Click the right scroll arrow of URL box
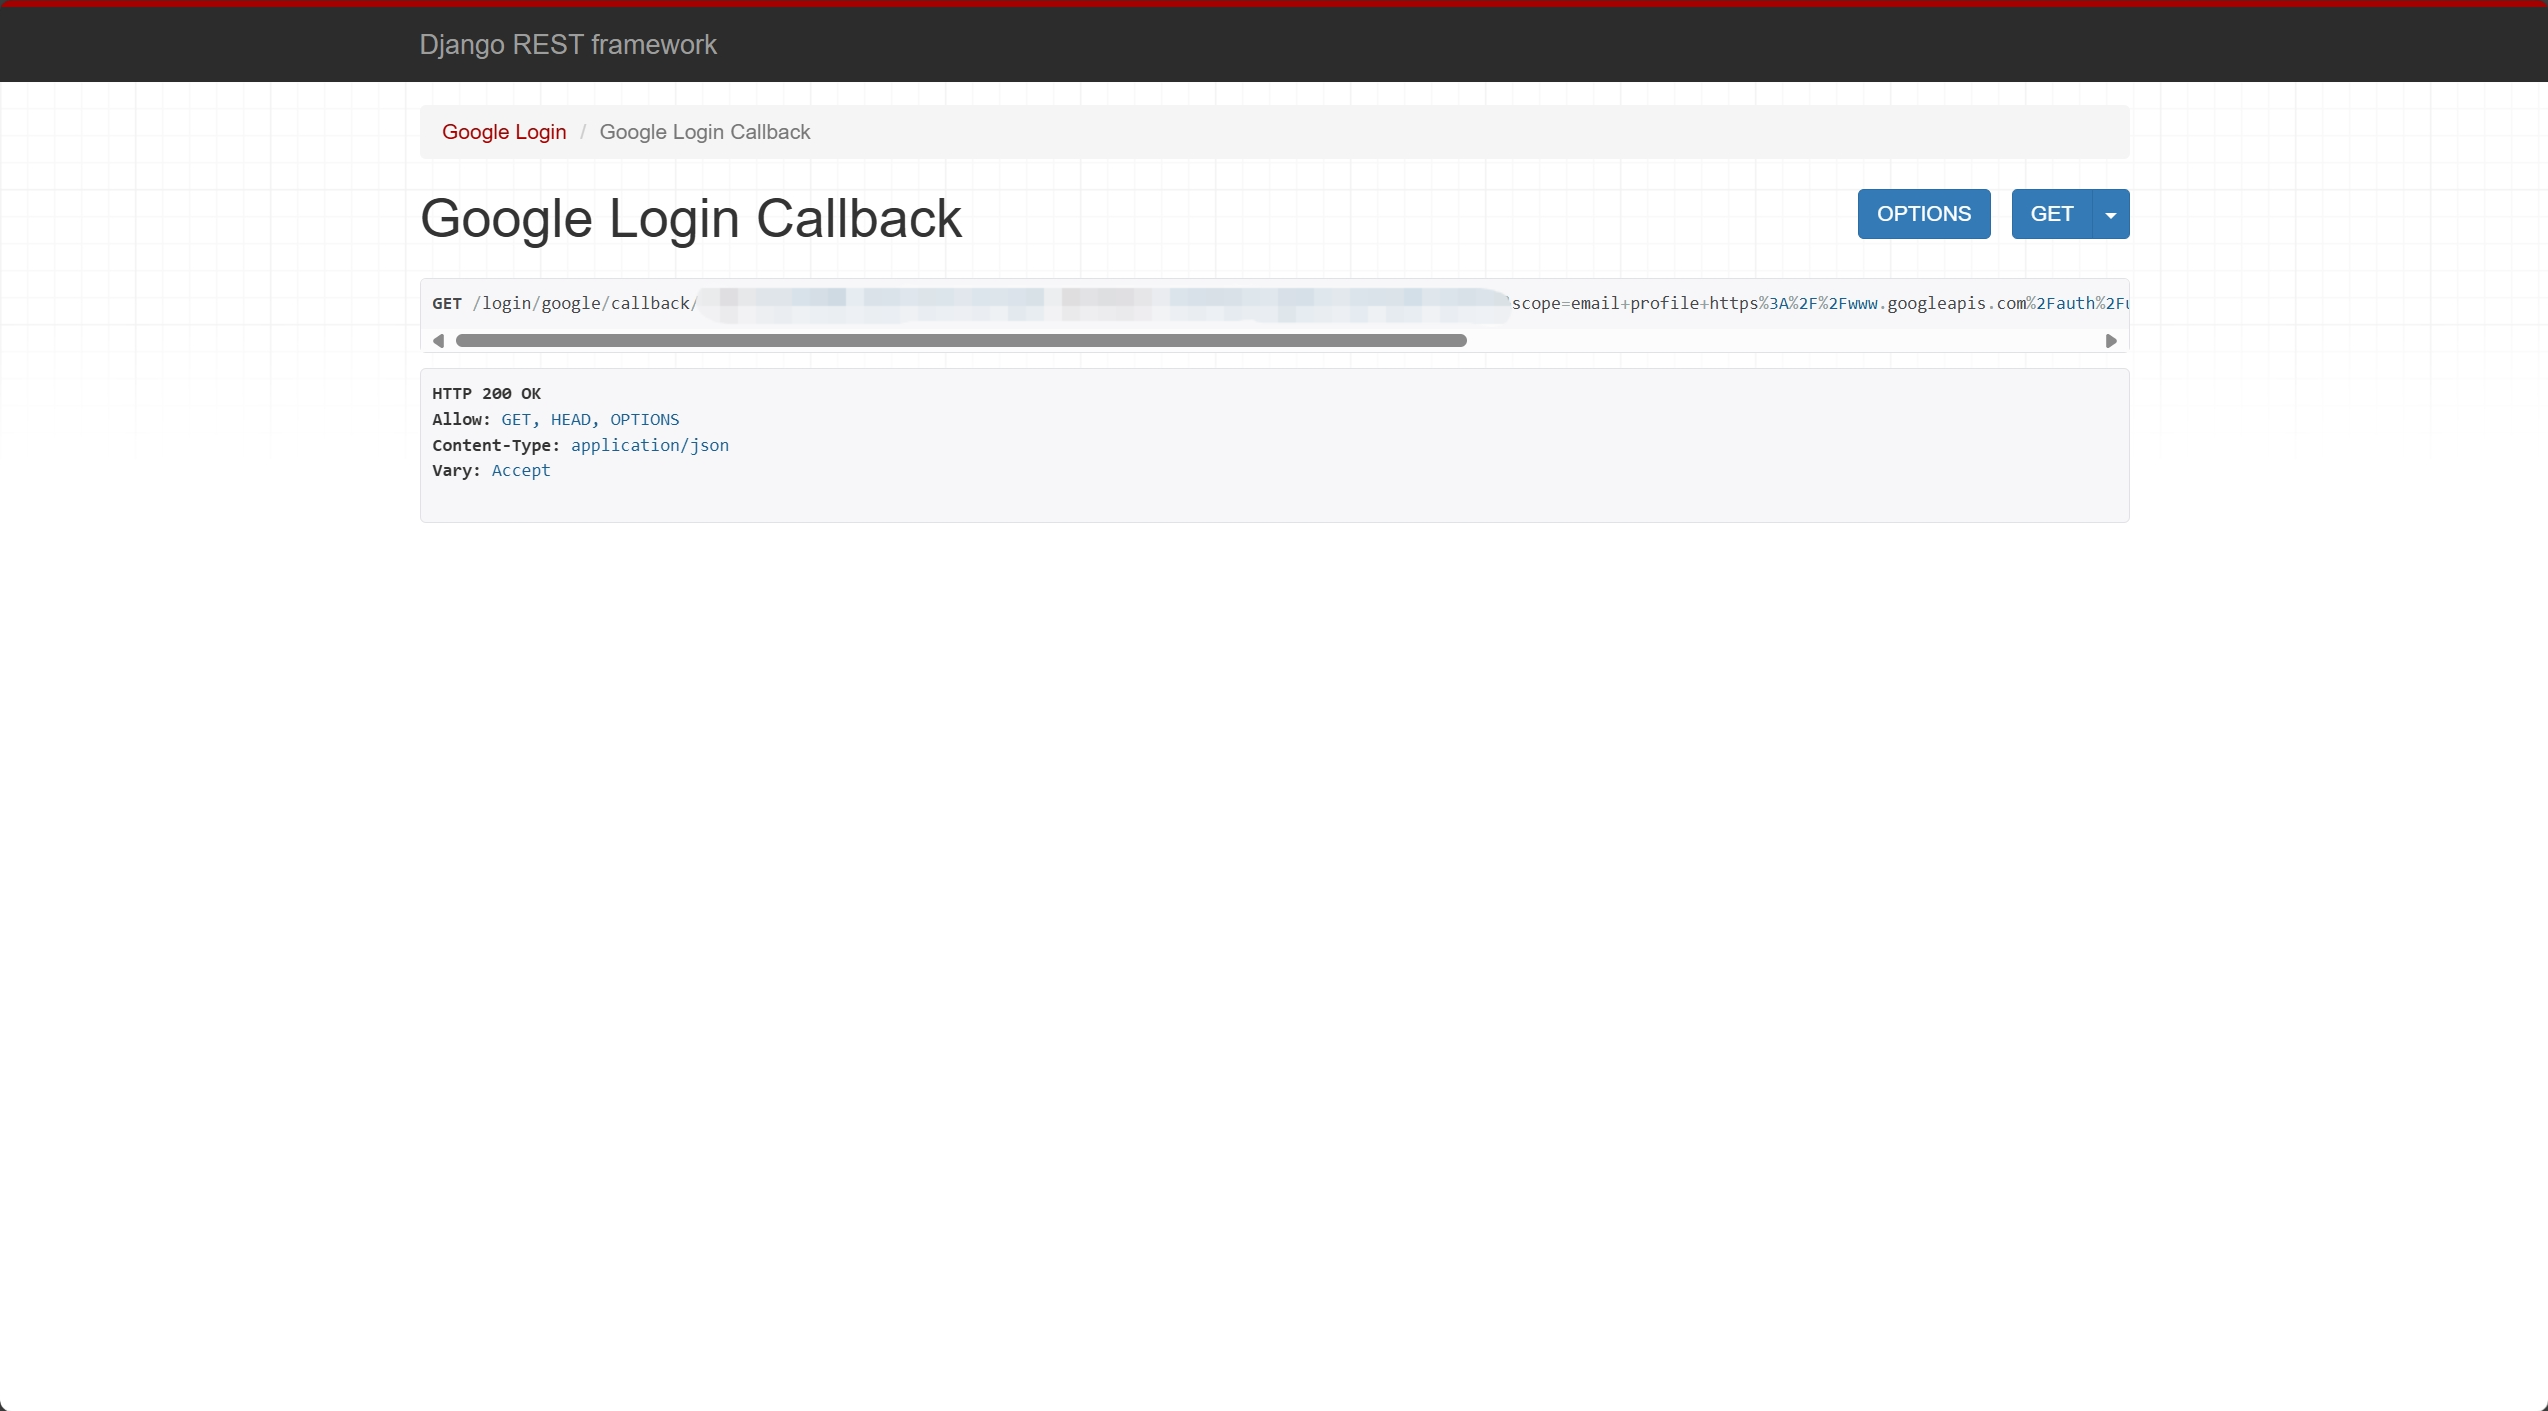This screenshot has width=2548, height=1411. click(2110, 341)
